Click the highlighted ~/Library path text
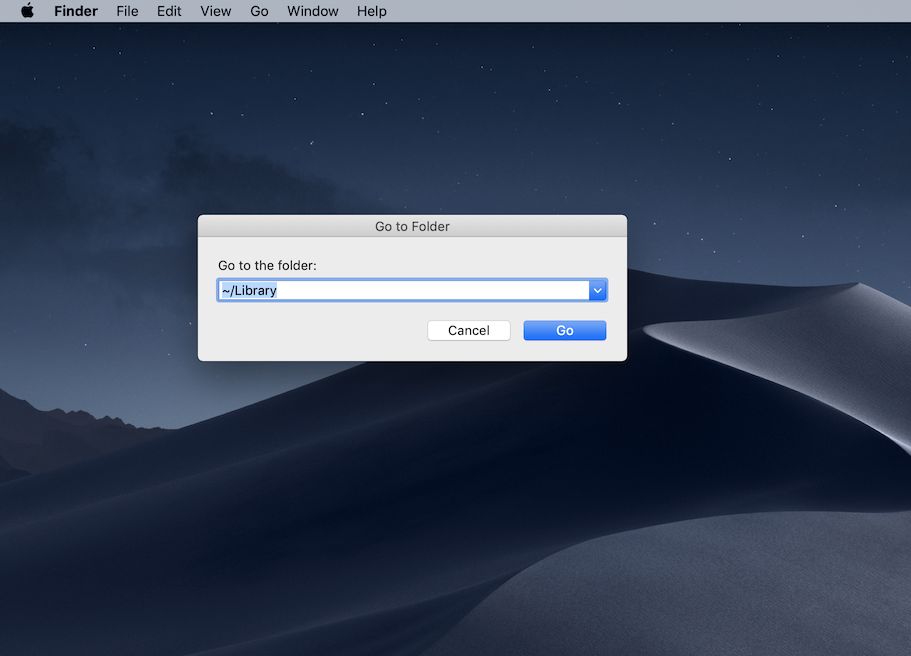The image size is (911, 656). point(248,290)
